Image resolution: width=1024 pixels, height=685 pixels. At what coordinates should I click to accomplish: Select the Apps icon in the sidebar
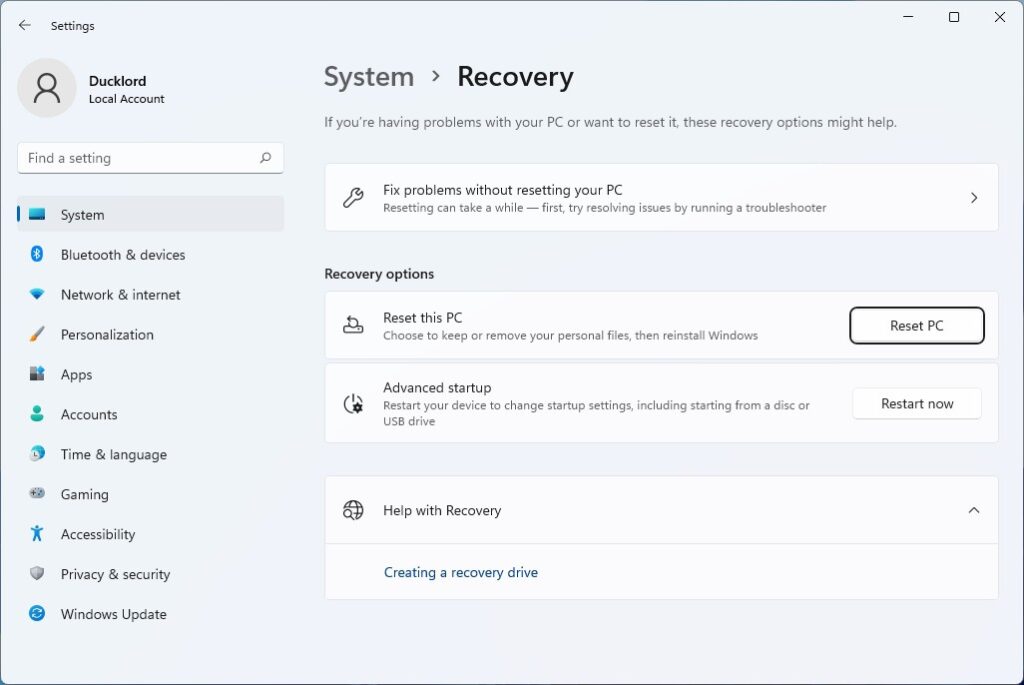pyautogui.click(x=36, y=374)
